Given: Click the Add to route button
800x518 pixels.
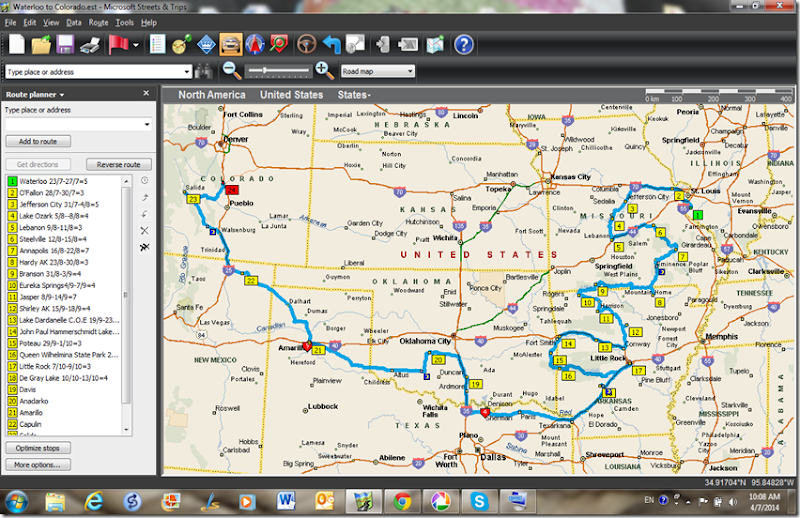Looking at the screenshot, I should pyautogui.click(x=38, y=141).
